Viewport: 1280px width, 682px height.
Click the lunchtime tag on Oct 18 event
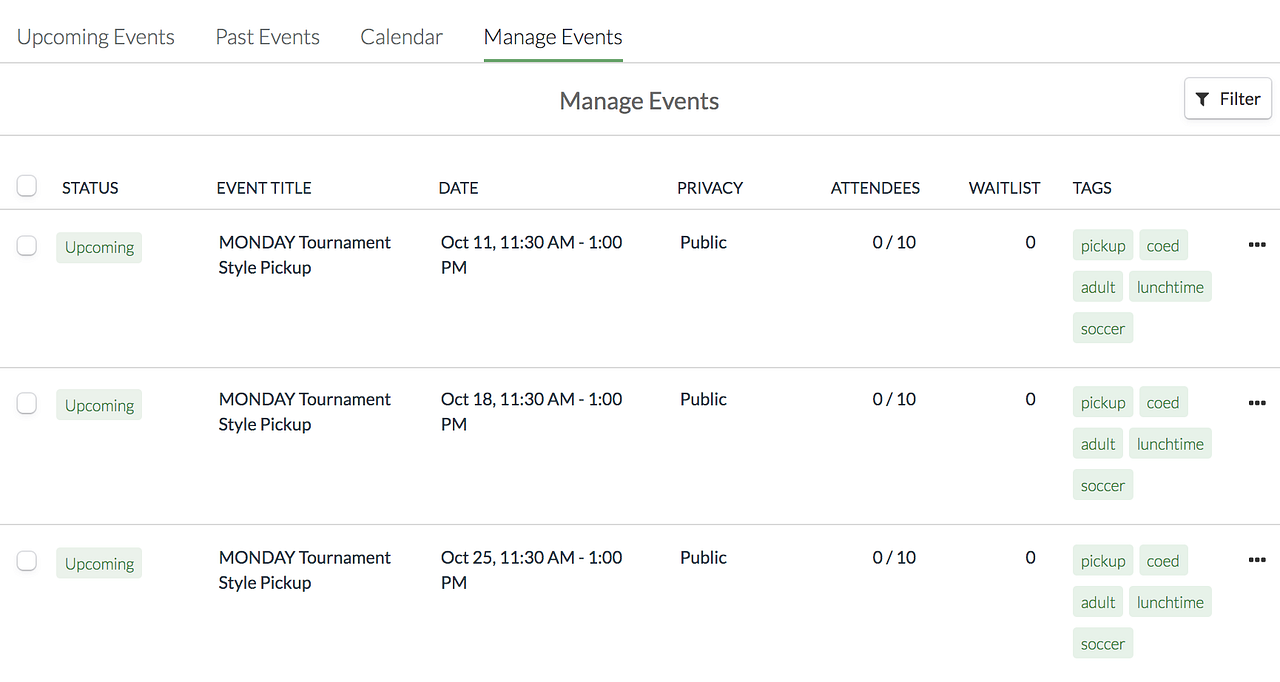[1170, 444]
